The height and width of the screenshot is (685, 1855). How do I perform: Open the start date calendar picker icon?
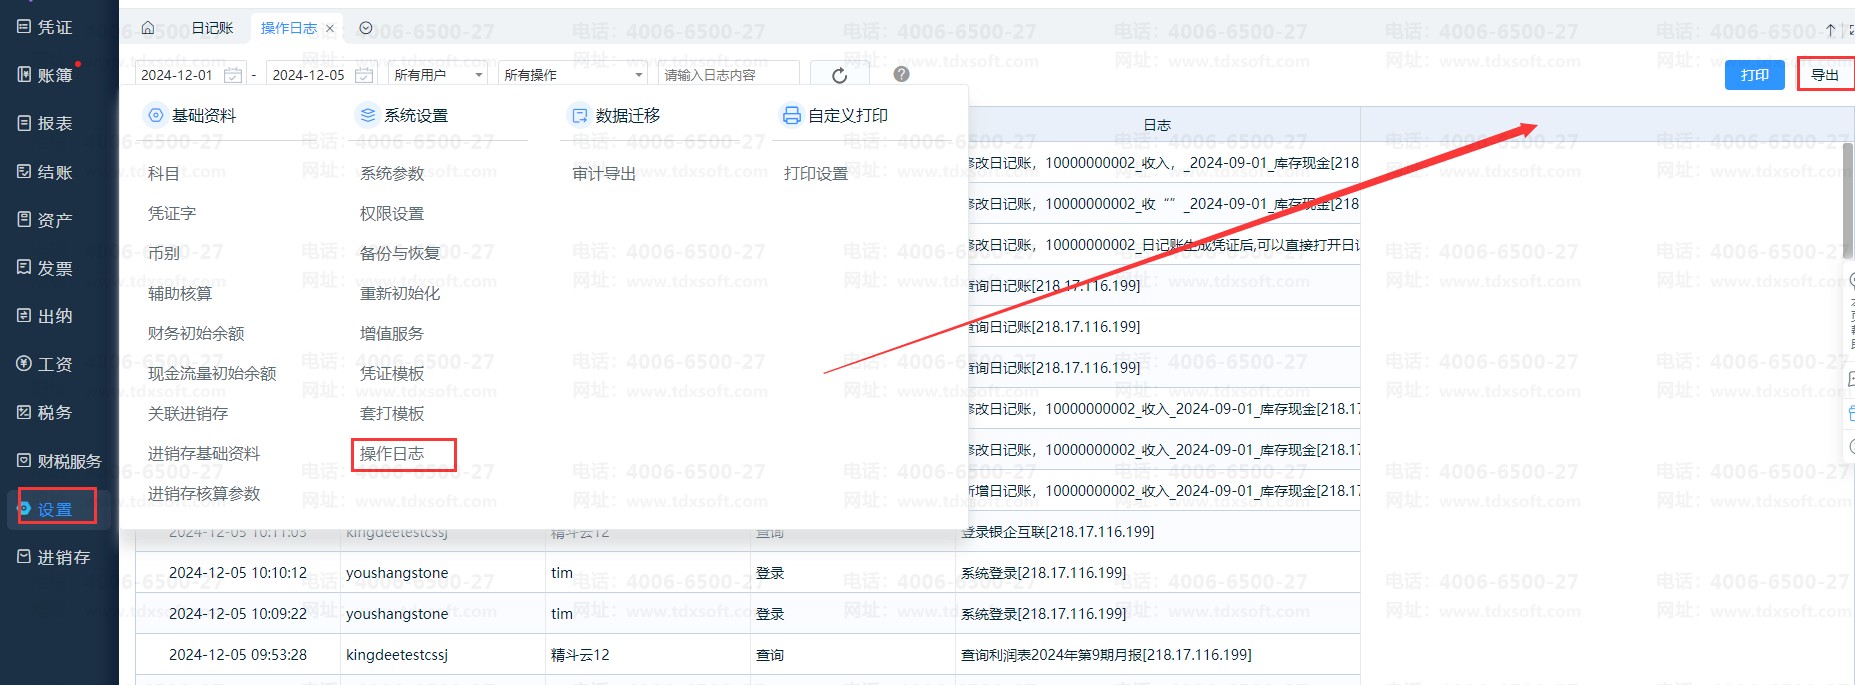pos(232,75)
